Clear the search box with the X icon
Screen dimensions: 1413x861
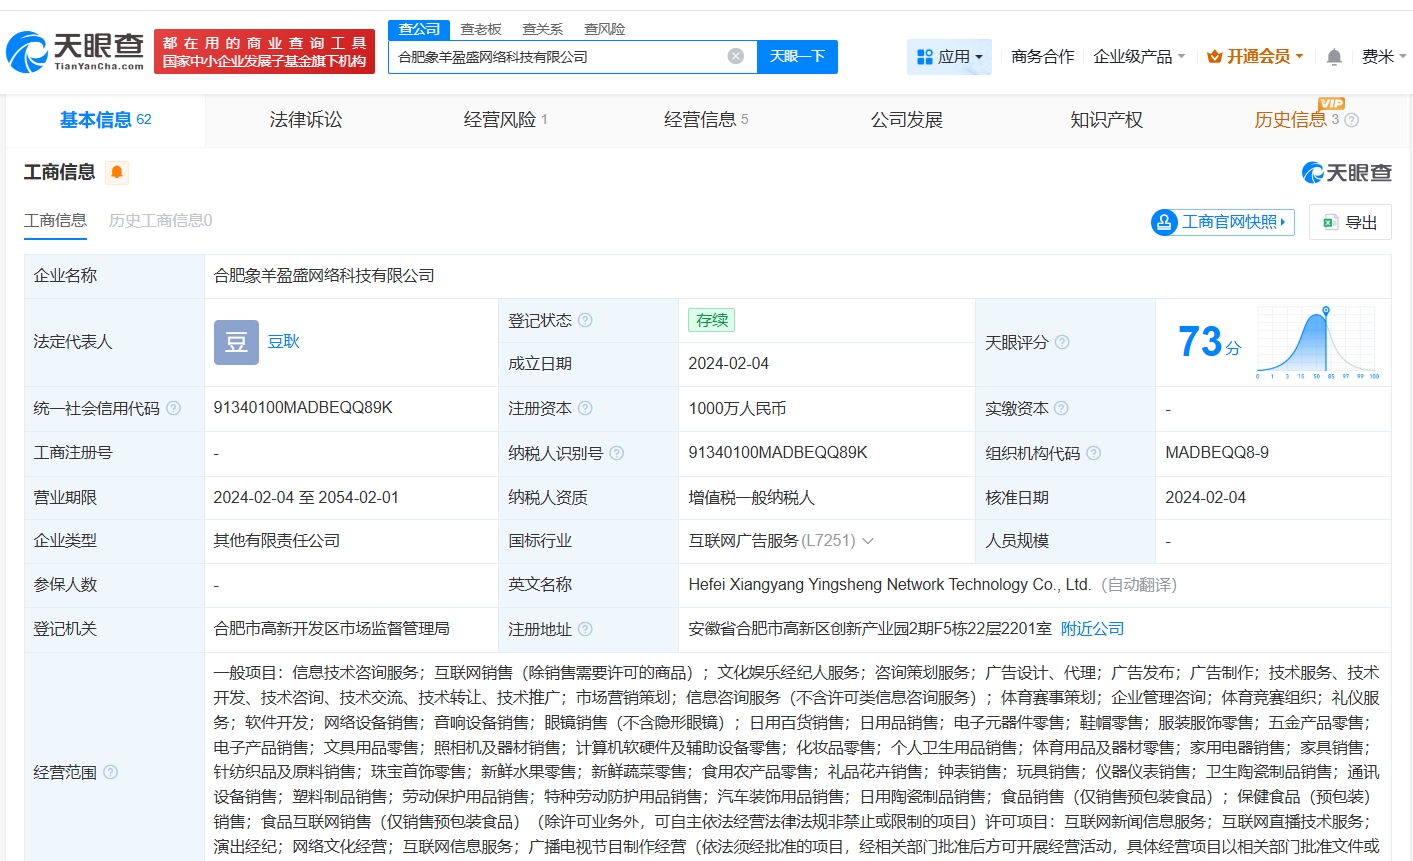click(x=735, y=56)
